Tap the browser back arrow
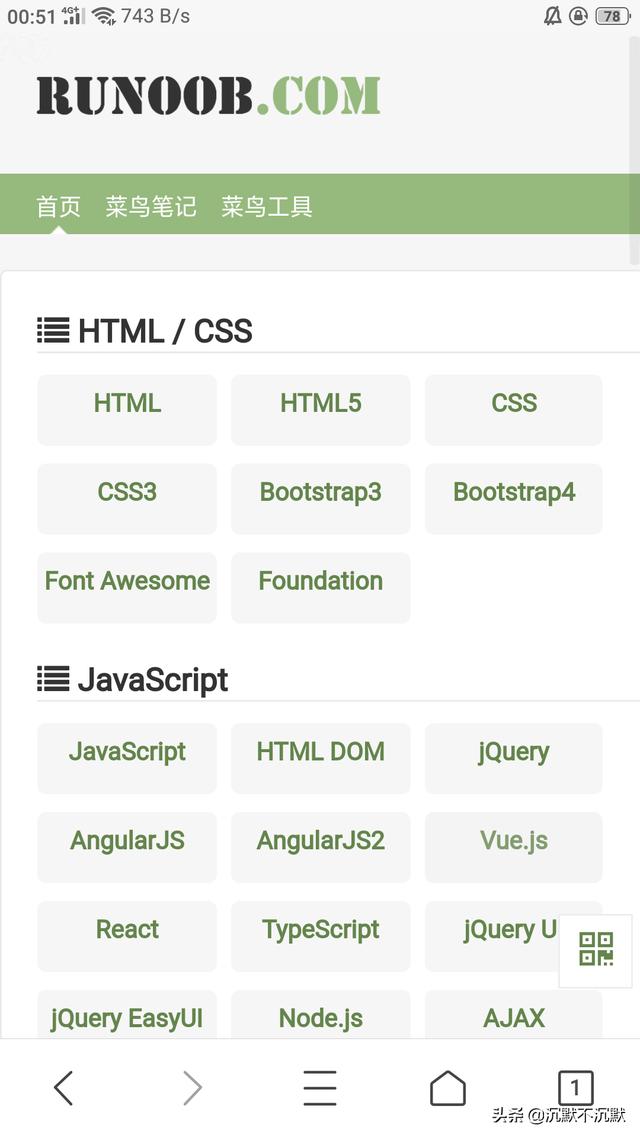640x1138 pixels. click(x=64, y=1088)
